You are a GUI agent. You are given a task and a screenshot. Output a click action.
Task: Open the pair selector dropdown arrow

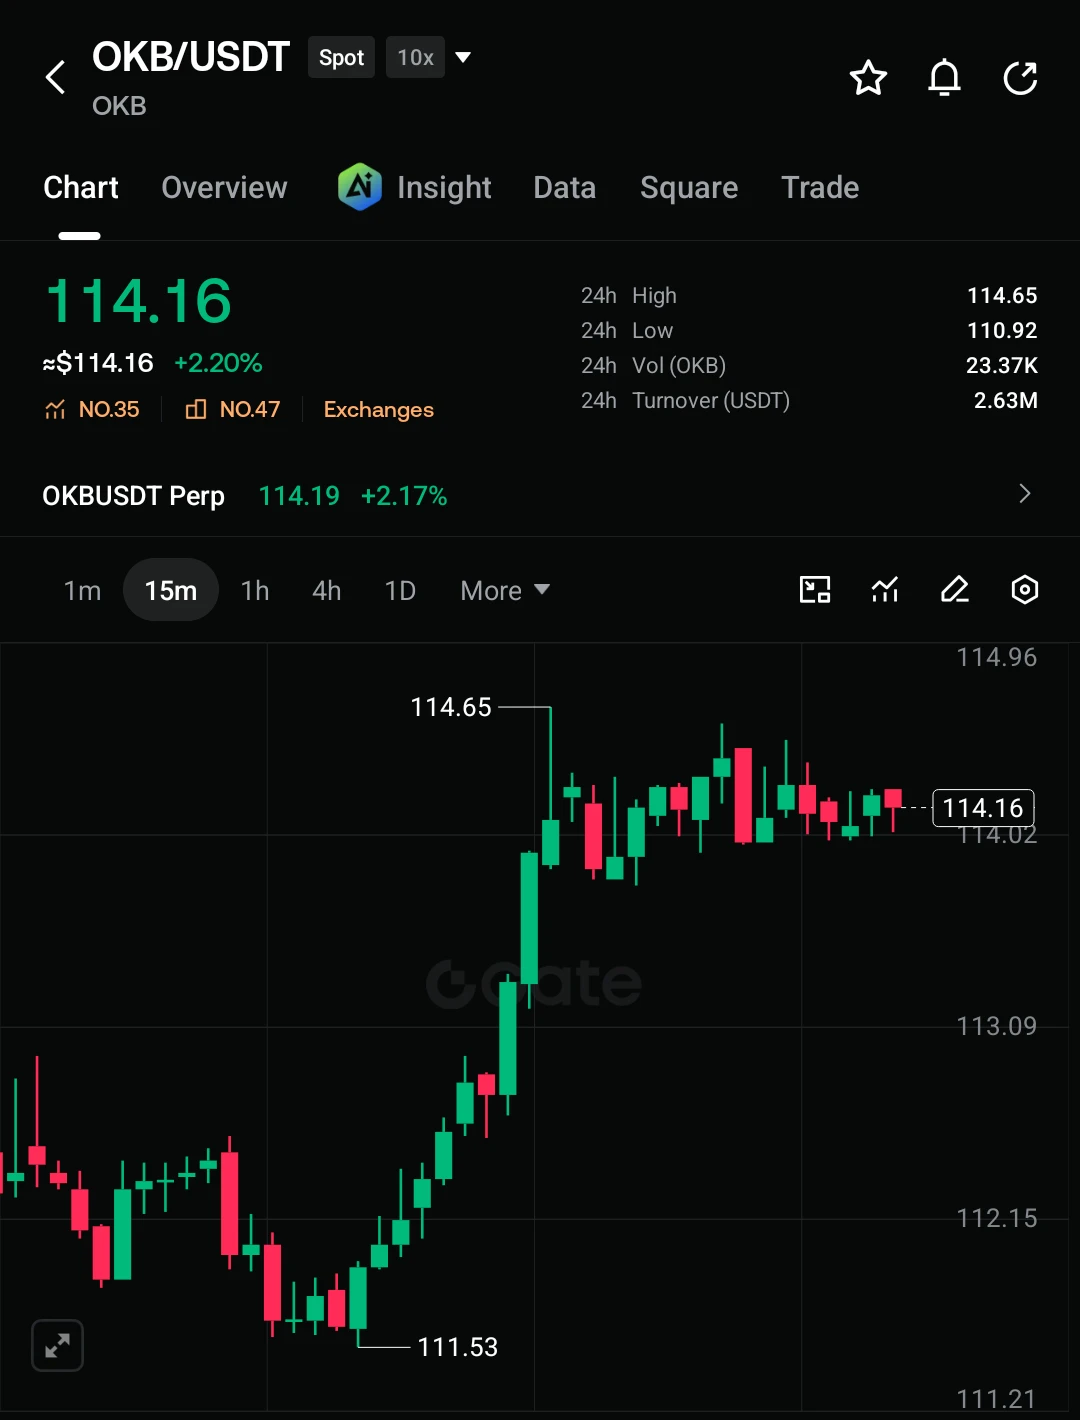(x=463, y=57)
